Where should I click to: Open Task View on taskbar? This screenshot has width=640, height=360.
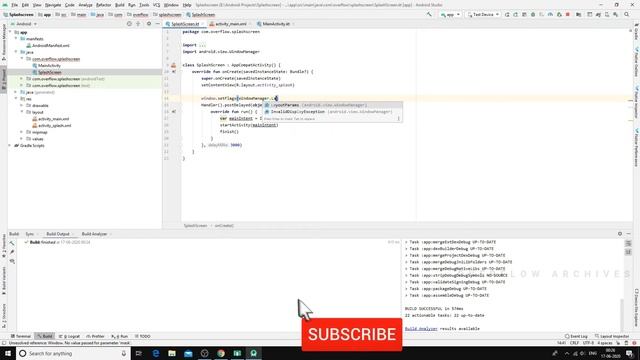(x=139, y=353)
